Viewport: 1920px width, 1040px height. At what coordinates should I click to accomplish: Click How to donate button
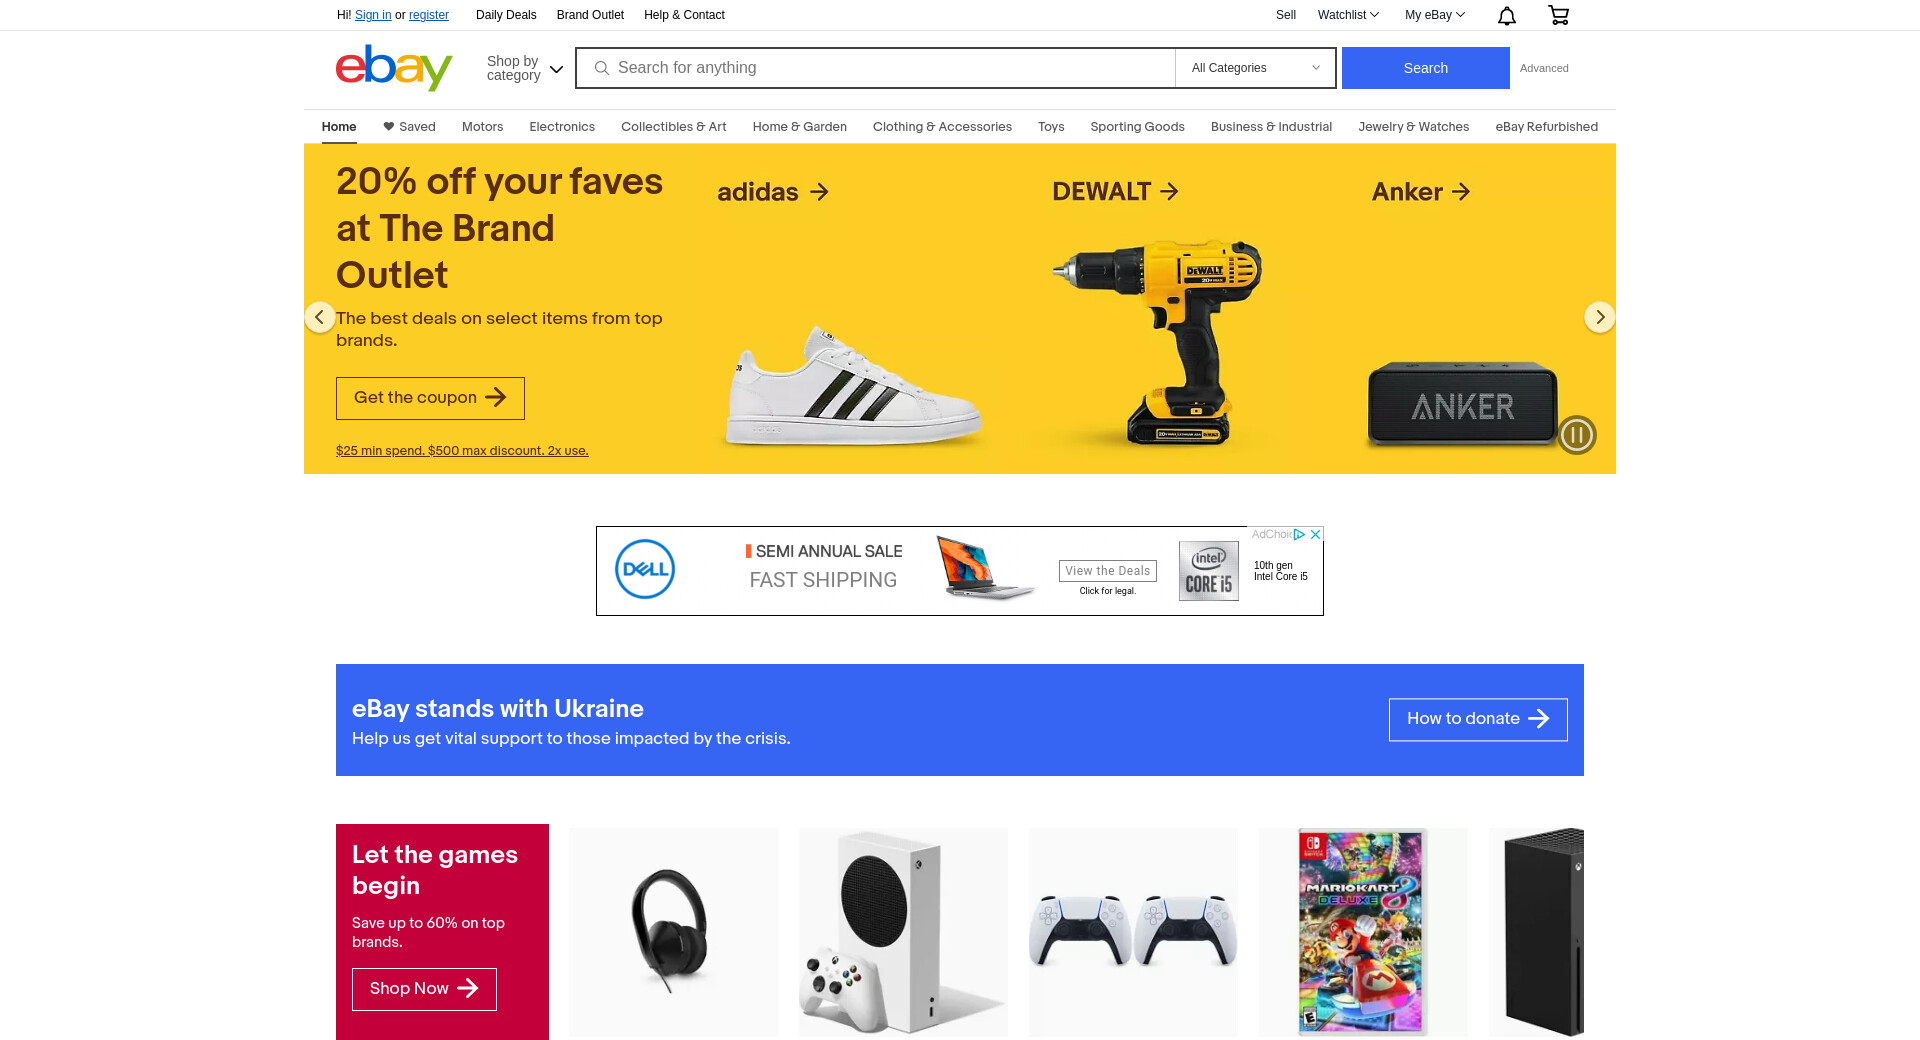tap(1478, 719)
